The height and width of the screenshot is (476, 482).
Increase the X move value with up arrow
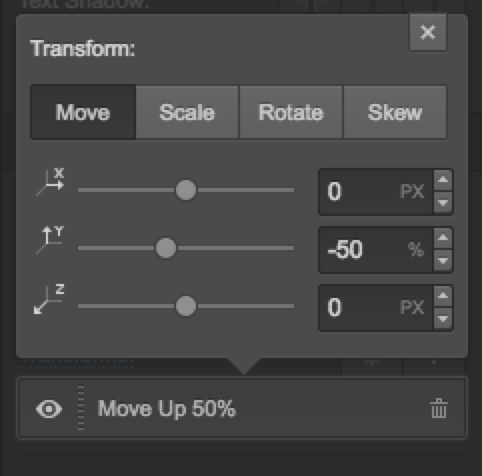(443, 180)
